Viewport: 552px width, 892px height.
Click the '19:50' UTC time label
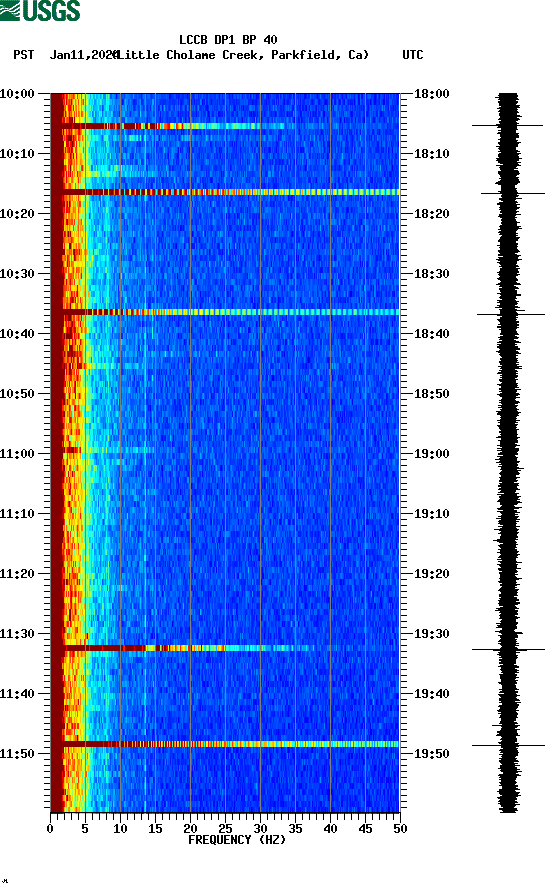tap(431, 754)
